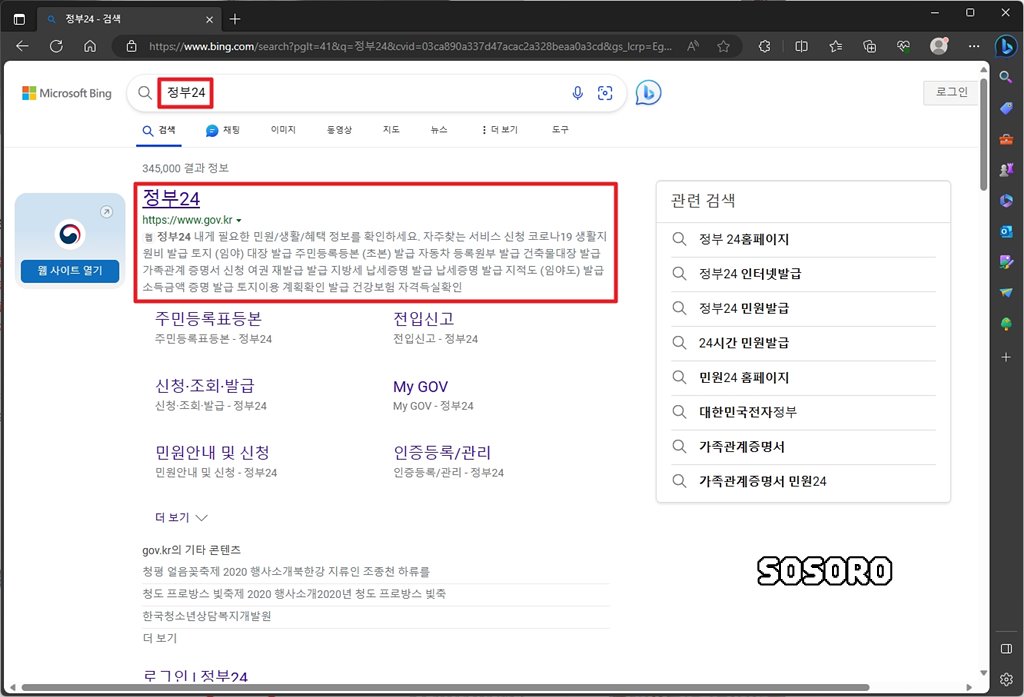Open 주민등록표등본 sitelink

pos(208,319)
